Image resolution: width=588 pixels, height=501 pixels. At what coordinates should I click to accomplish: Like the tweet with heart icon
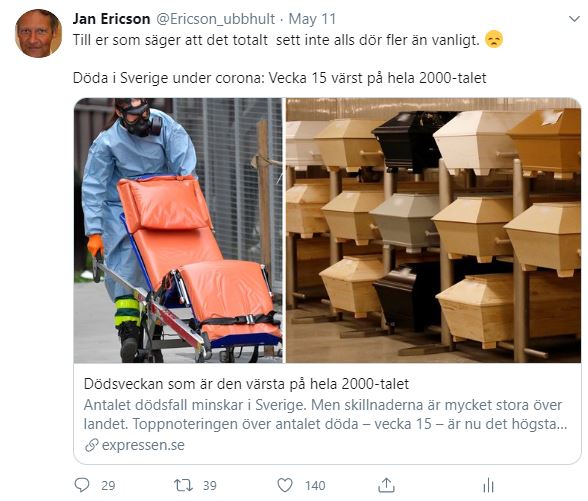pyautogui.click(x=285, y=485)
